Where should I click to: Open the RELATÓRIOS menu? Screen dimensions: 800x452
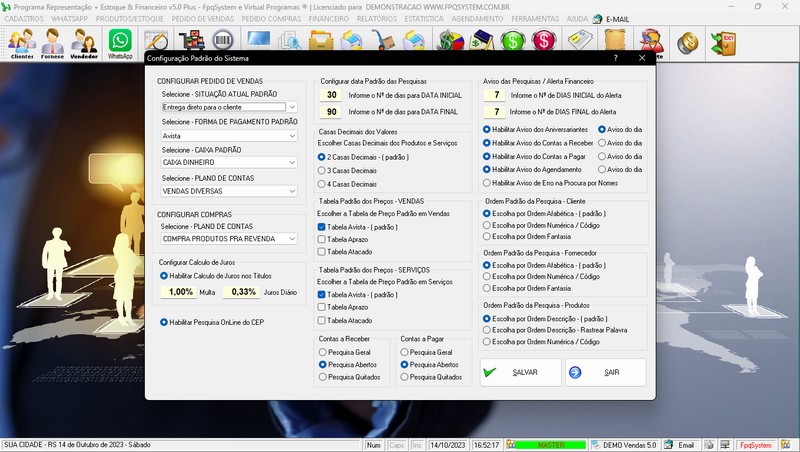pyautogui.click(x=376, y=19)
